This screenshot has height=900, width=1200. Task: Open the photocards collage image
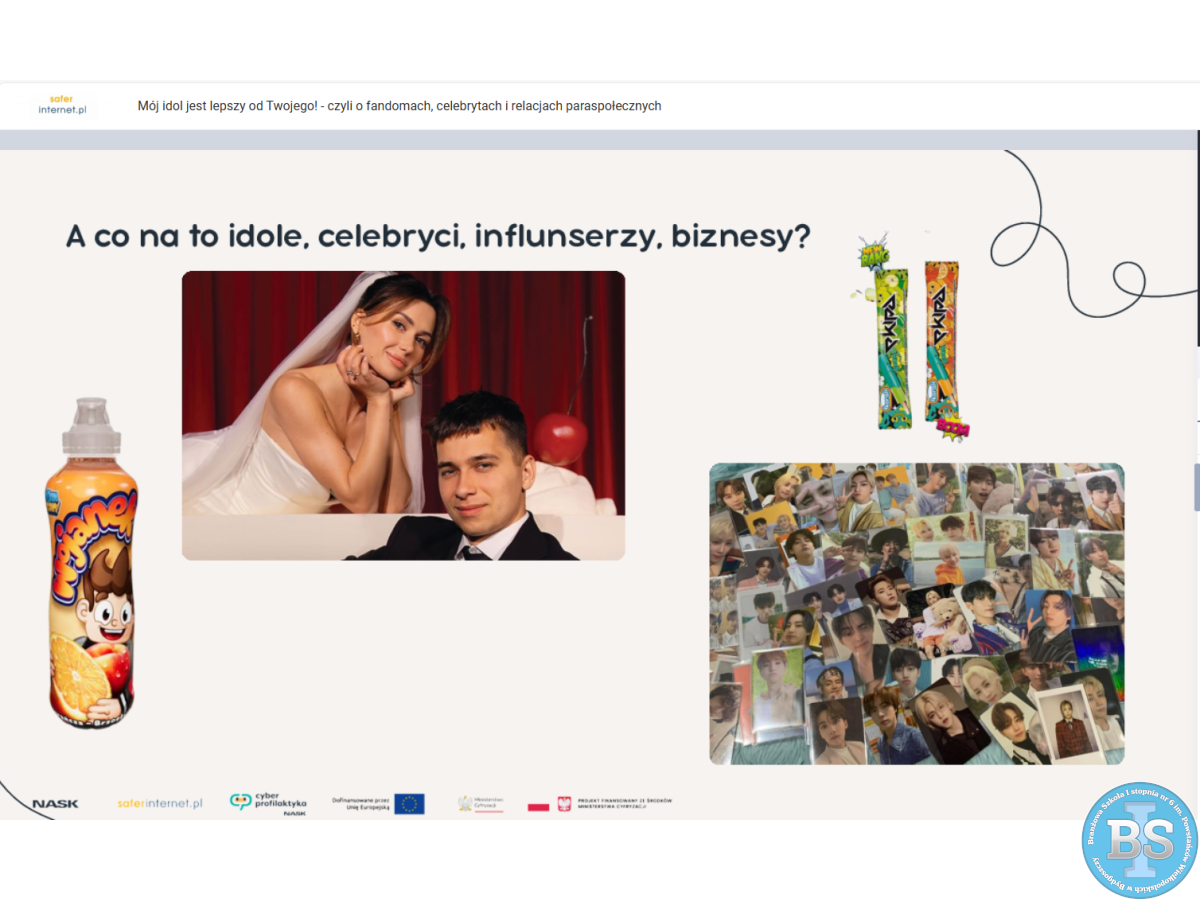pyautogui.click(x=916, y=613)
